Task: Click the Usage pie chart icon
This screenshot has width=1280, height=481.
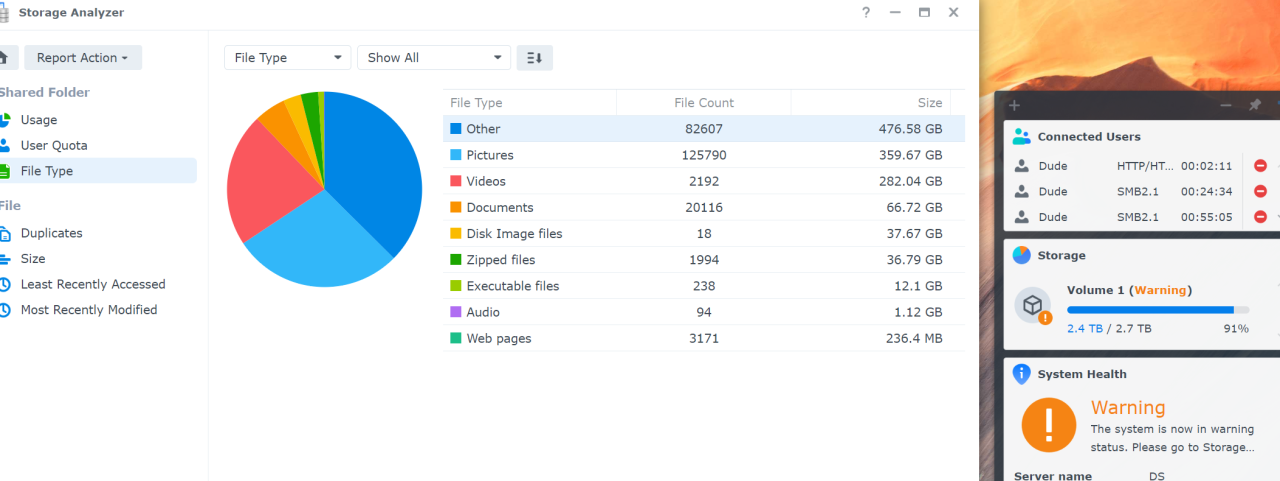Action: coord(4,120)
